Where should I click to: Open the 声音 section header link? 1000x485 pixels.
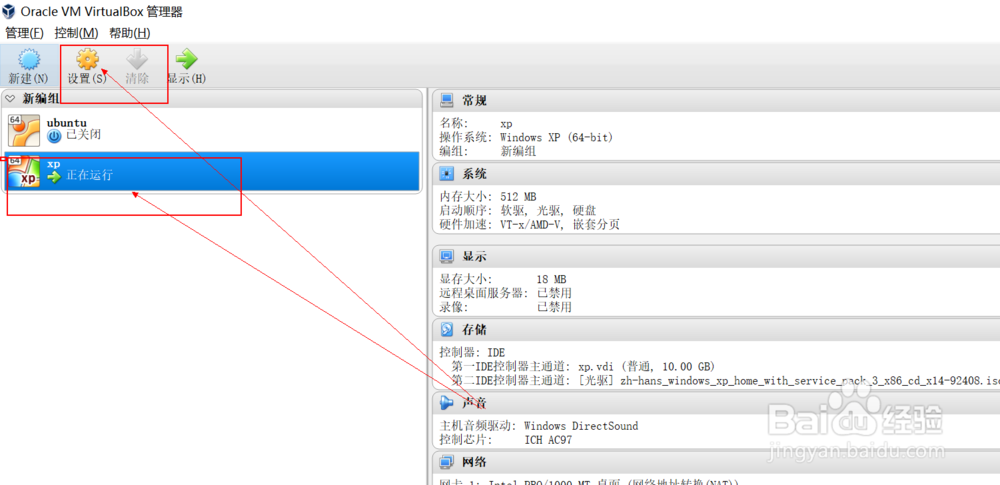pos(474,403)
